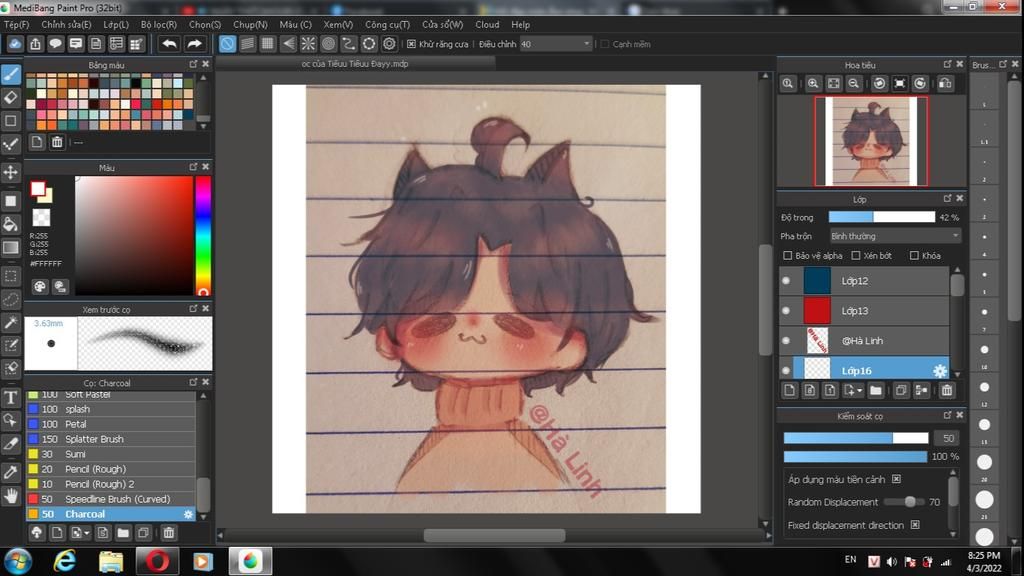This screenshot has width=1024, height=576.
Task: Open Charcoal brush settings gear
Action: coord(188,515)
